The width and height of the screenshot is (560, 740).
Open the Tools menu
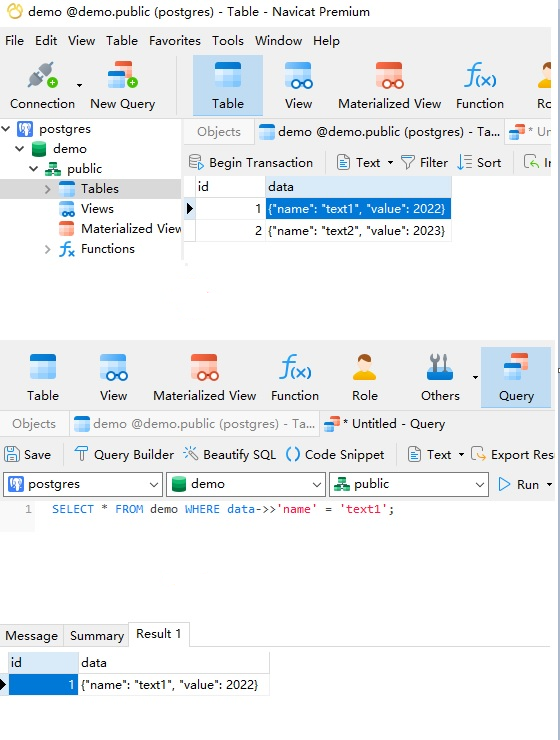pos(227,41)
